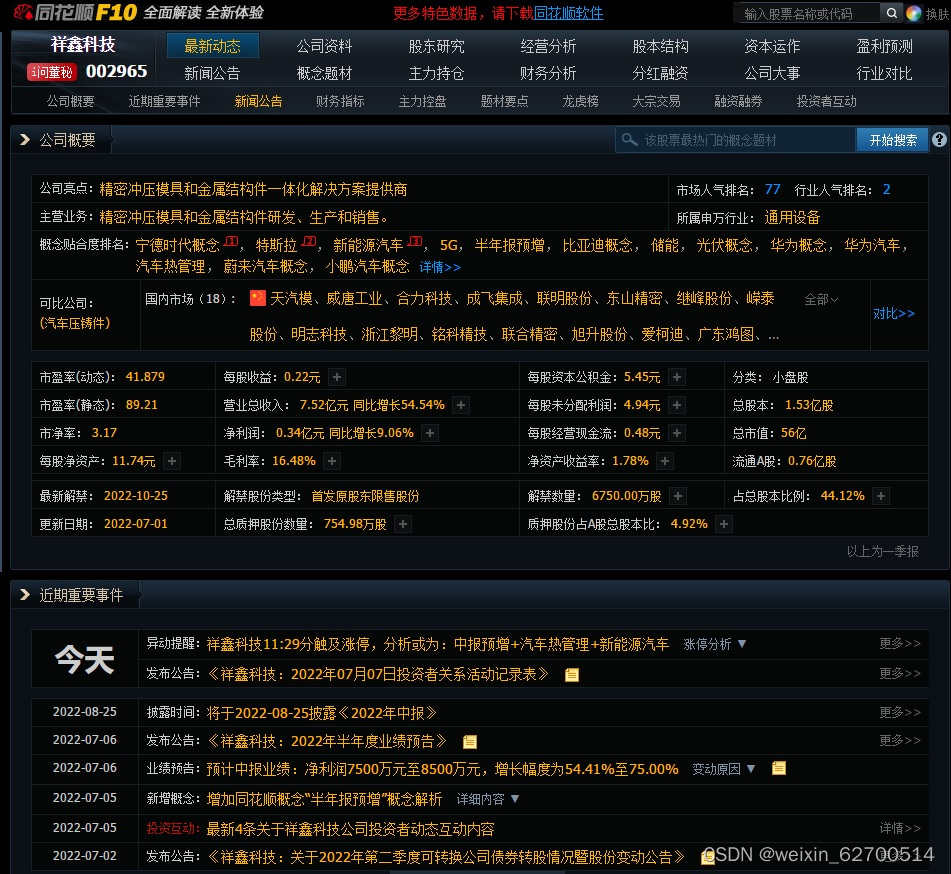Switch to 融资融券 sub-tab
The height and width of the screenshot is (874, 951).
[x=738, y=101]
